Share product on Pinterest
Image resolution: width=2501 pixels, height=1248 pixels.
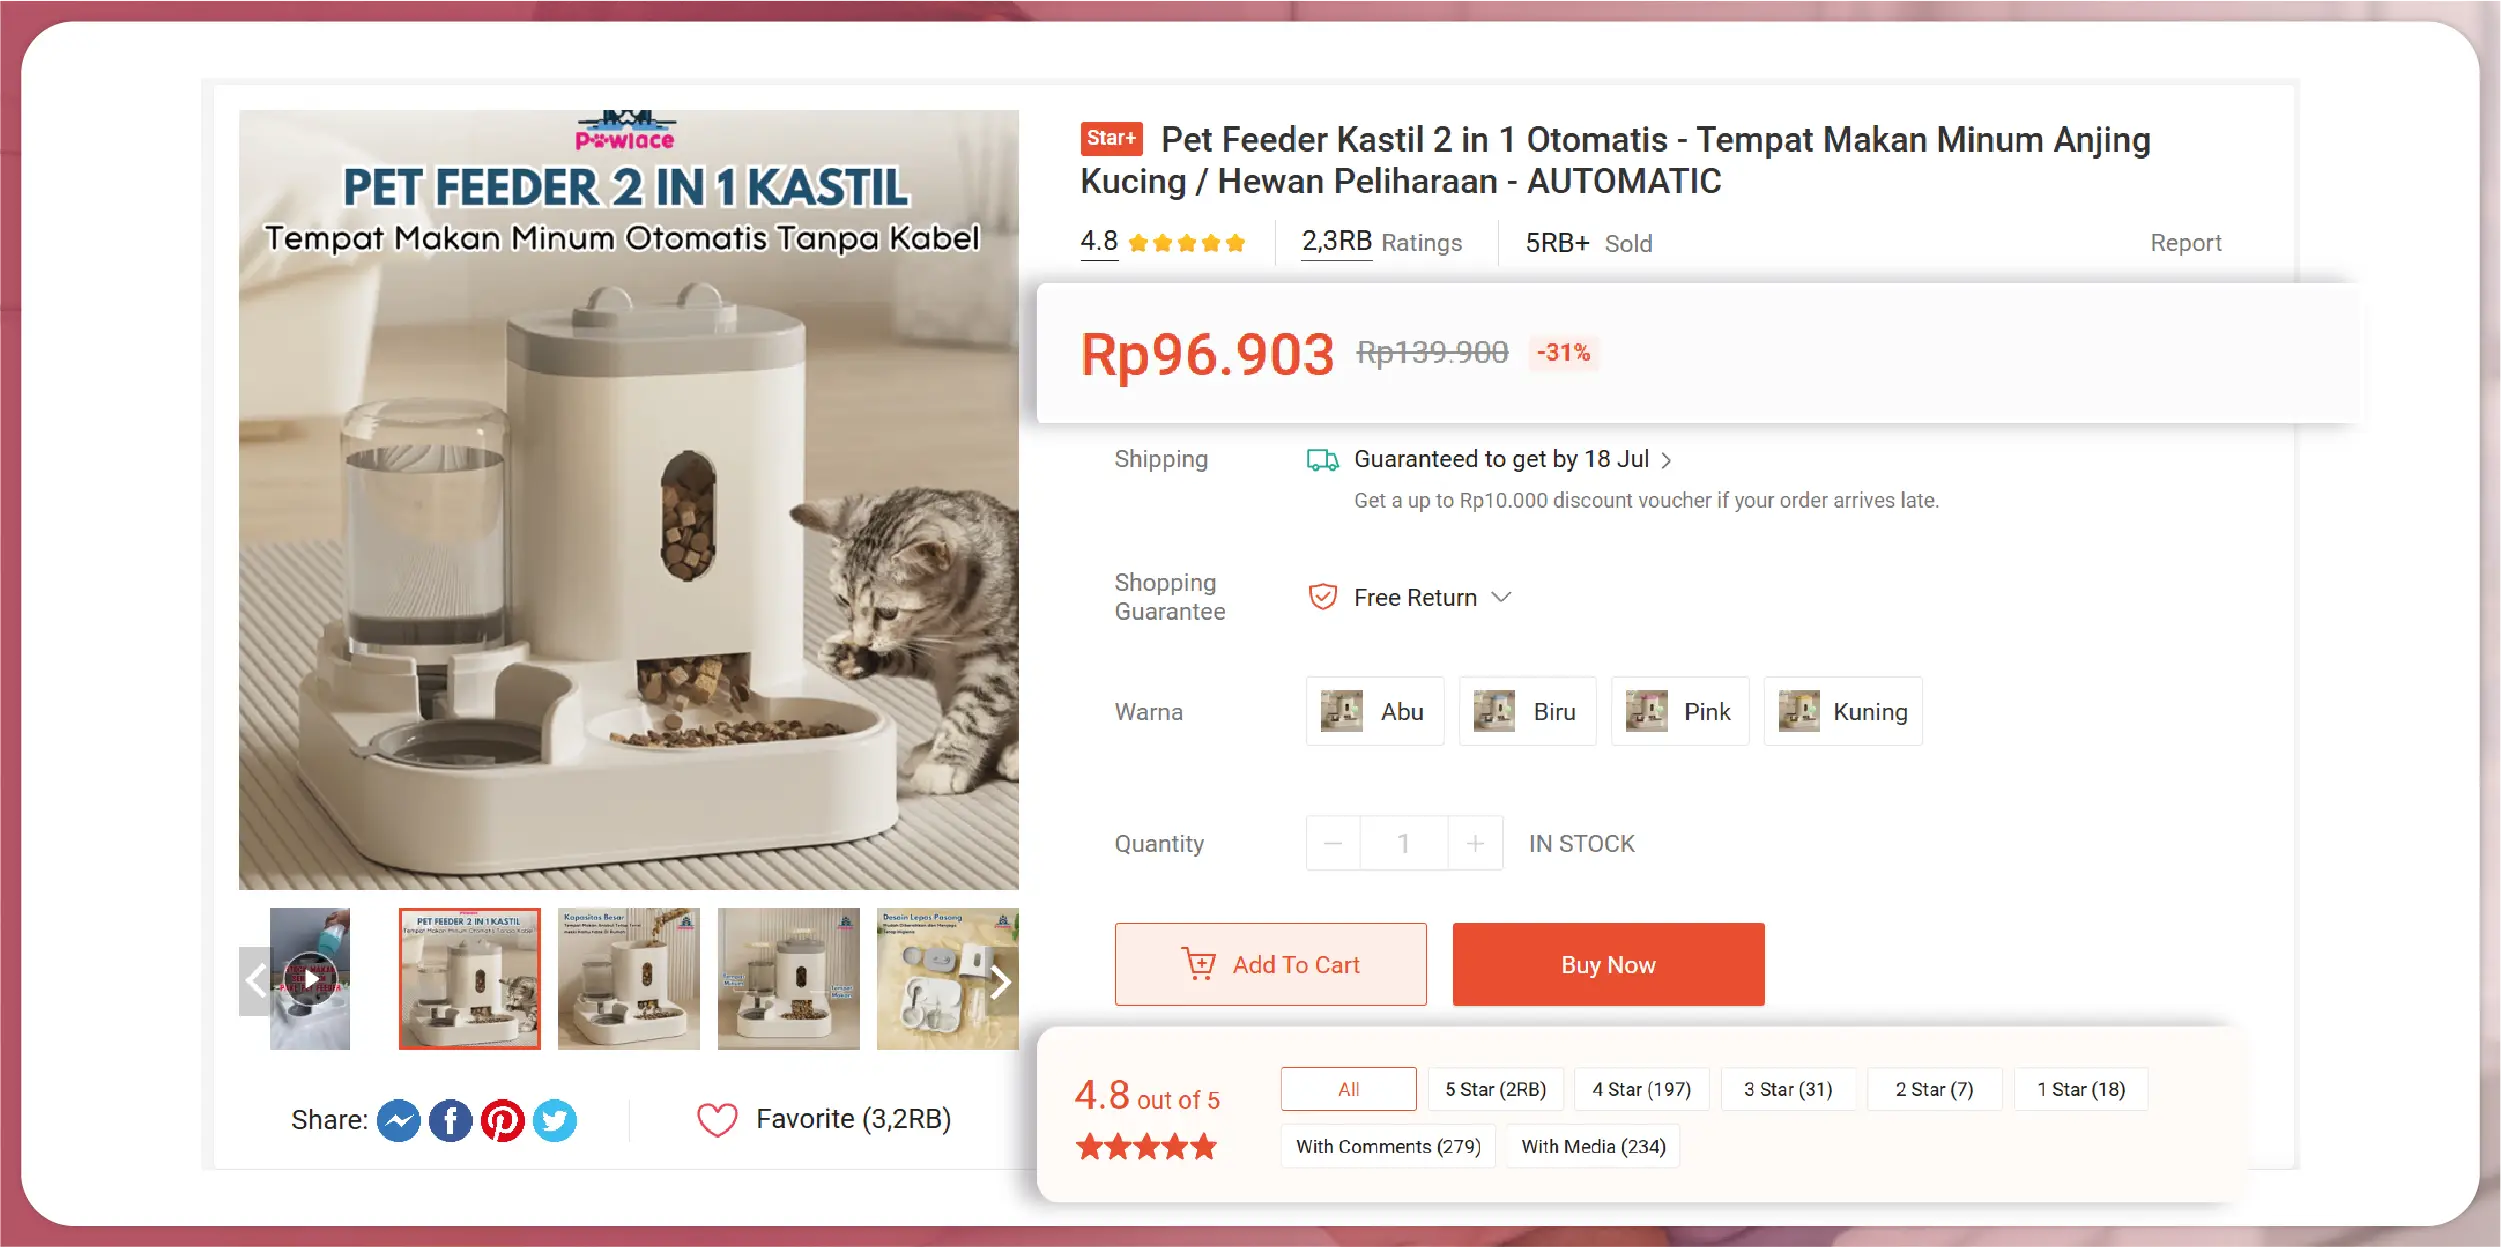coord(502,1120)
